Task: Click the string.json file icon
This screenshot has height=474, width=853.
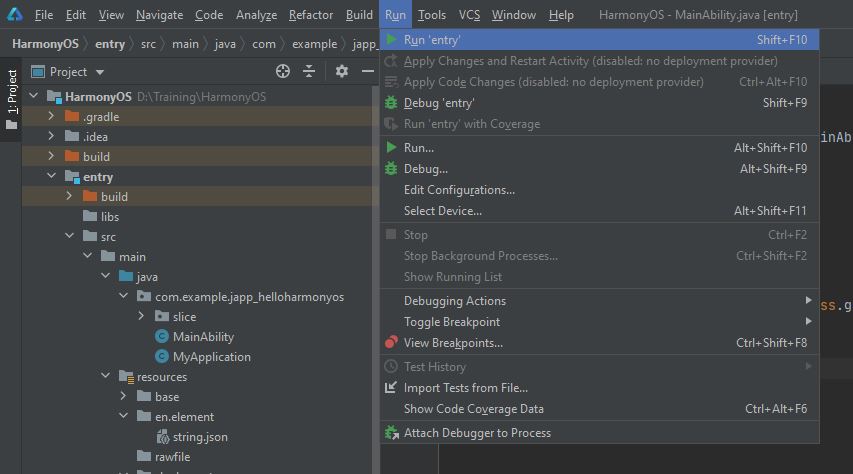Action: point(163,436)
